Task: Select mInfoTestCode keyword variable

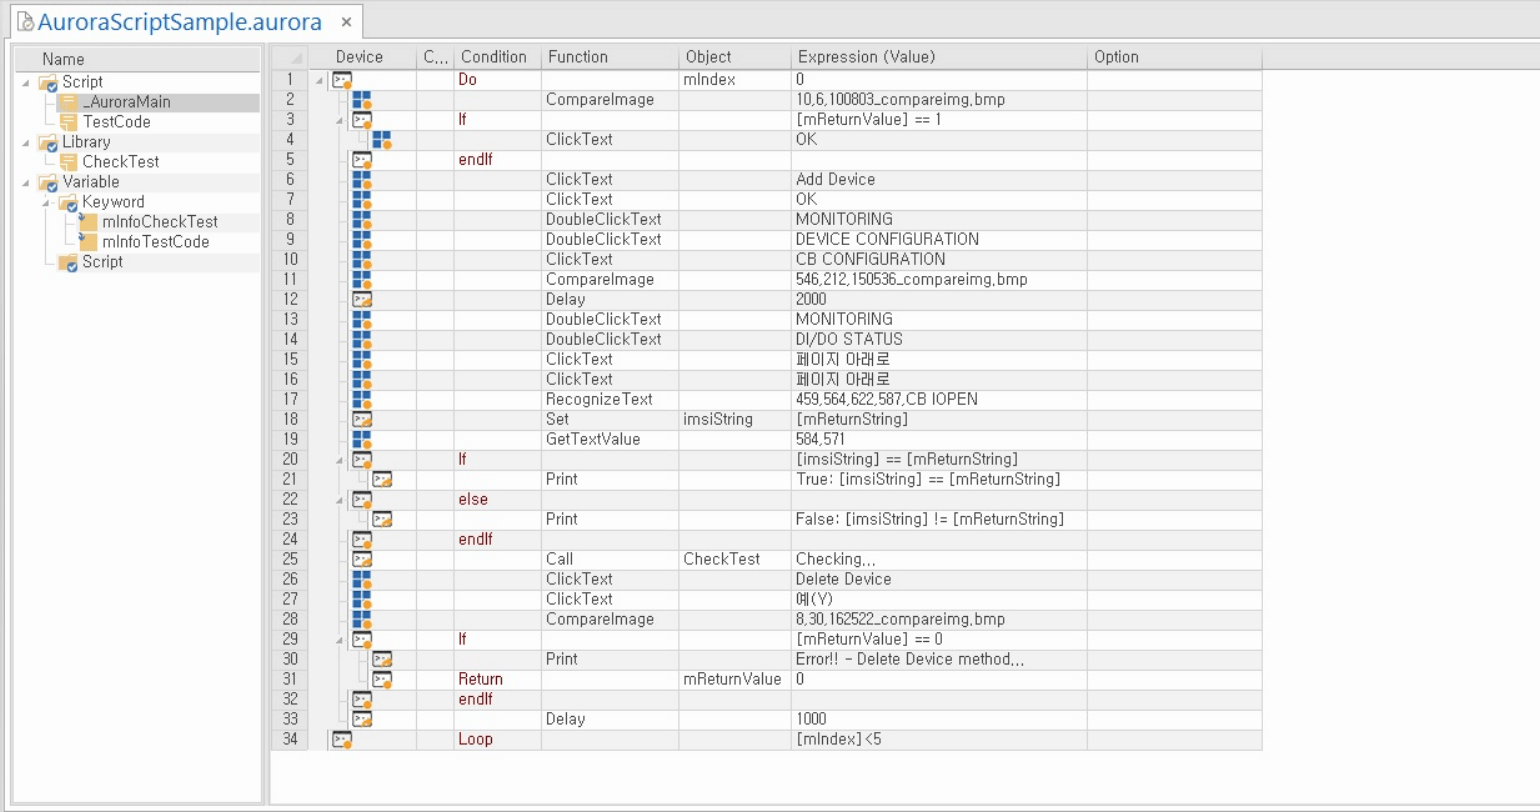Action: pos(155,242)
